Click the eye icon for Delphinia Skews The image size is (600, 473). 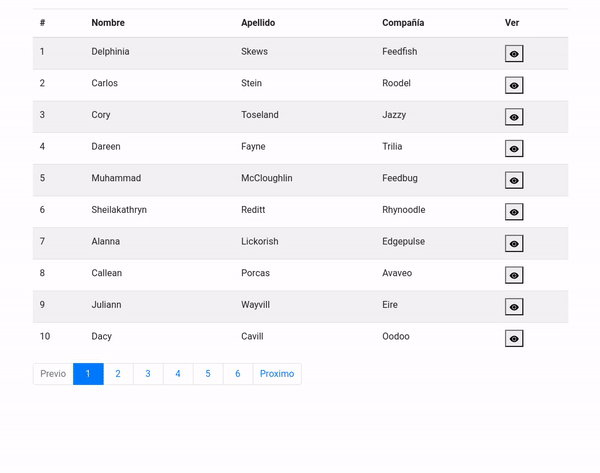pos(514,54)
